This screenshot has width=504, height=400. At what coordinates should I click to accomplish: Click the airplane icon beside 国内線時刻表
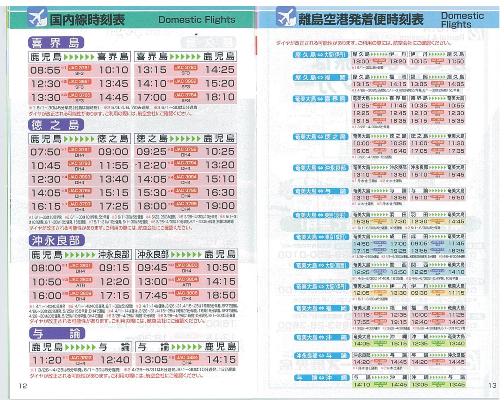(x=37, y=18)
